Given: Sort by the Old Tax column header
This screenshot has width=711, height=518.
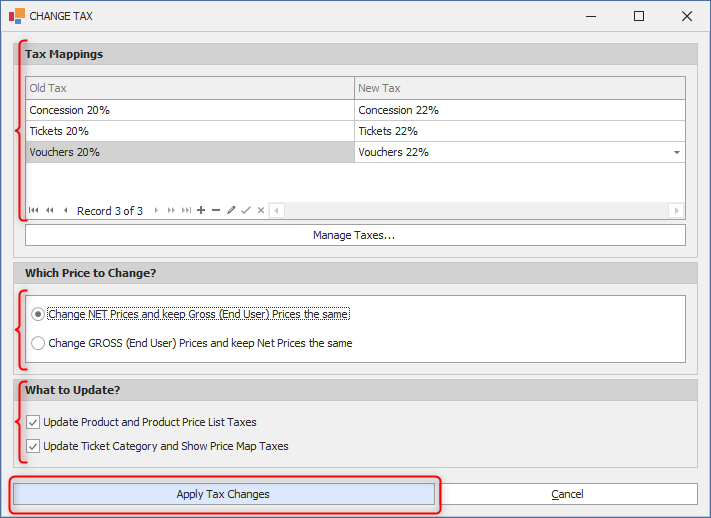Looking at the screenshot, I should 190,88.
